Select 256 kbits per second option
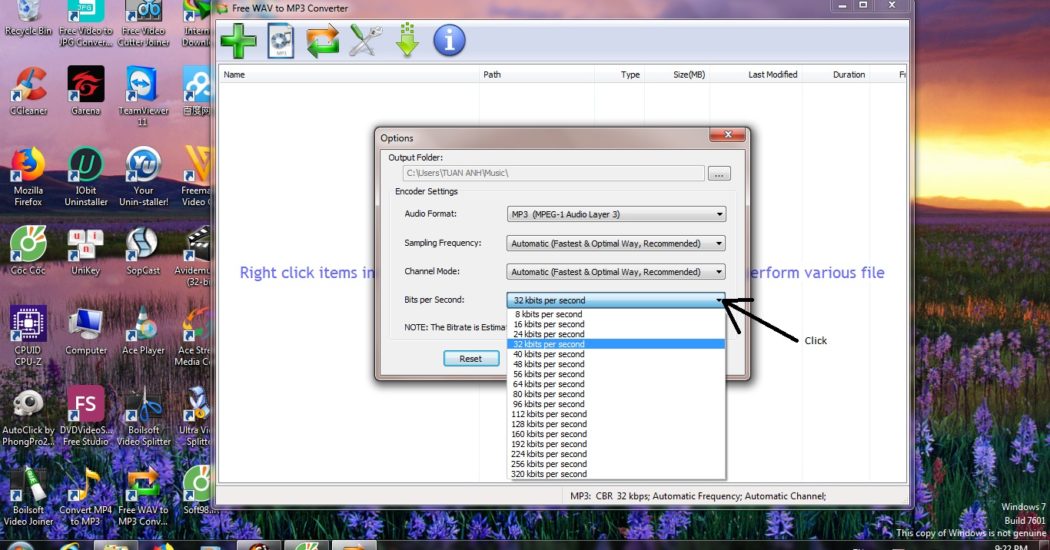This screenshot has height=550, width=1050. 616,464
